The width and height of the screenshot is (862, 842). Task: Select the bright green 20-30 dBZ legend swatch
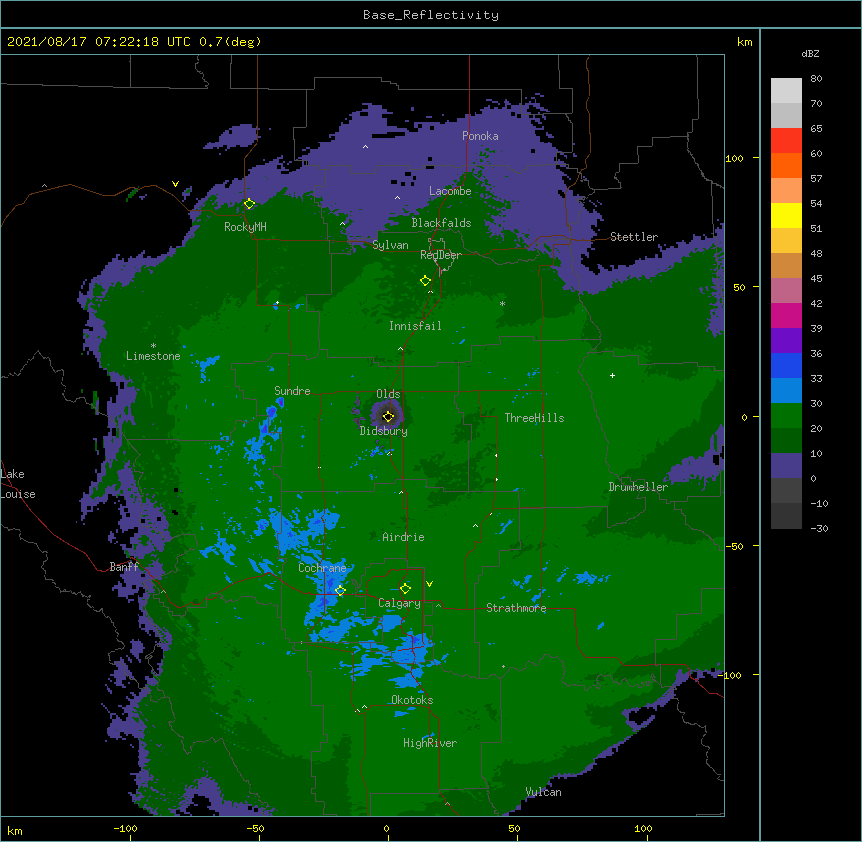[x=786, y=416]
